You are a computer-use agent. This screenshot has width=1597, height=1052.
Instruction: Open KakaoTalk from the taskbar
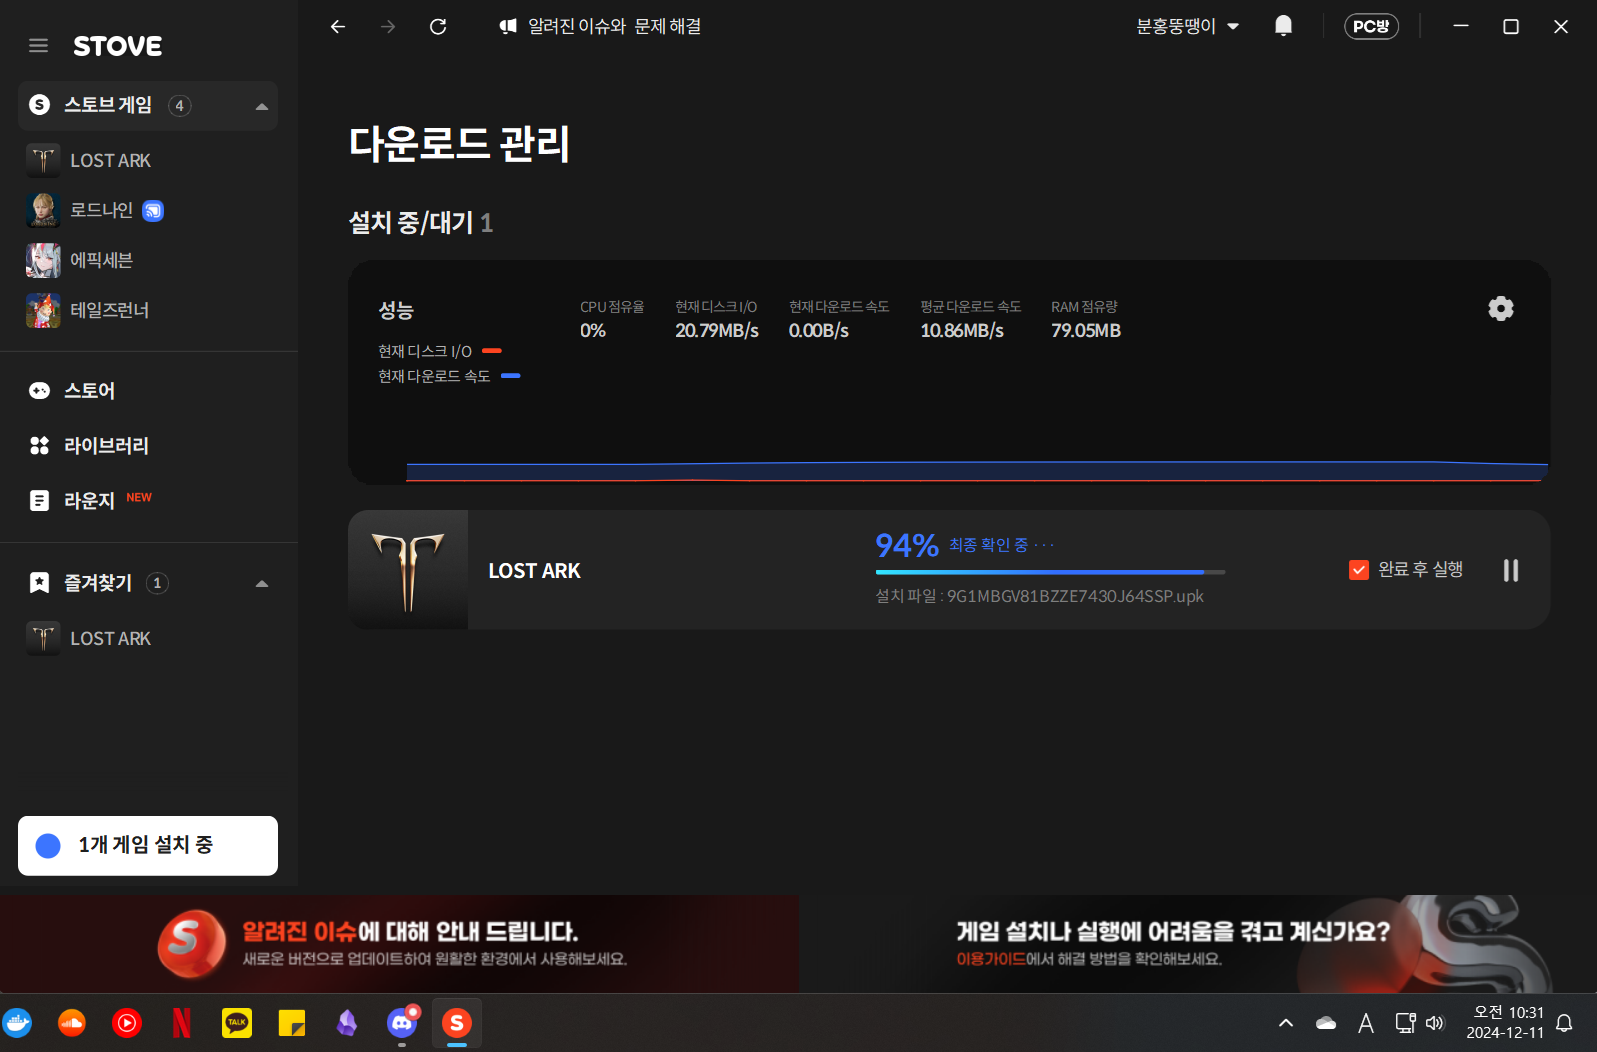pyautogui.click(x=237, y=1022)
